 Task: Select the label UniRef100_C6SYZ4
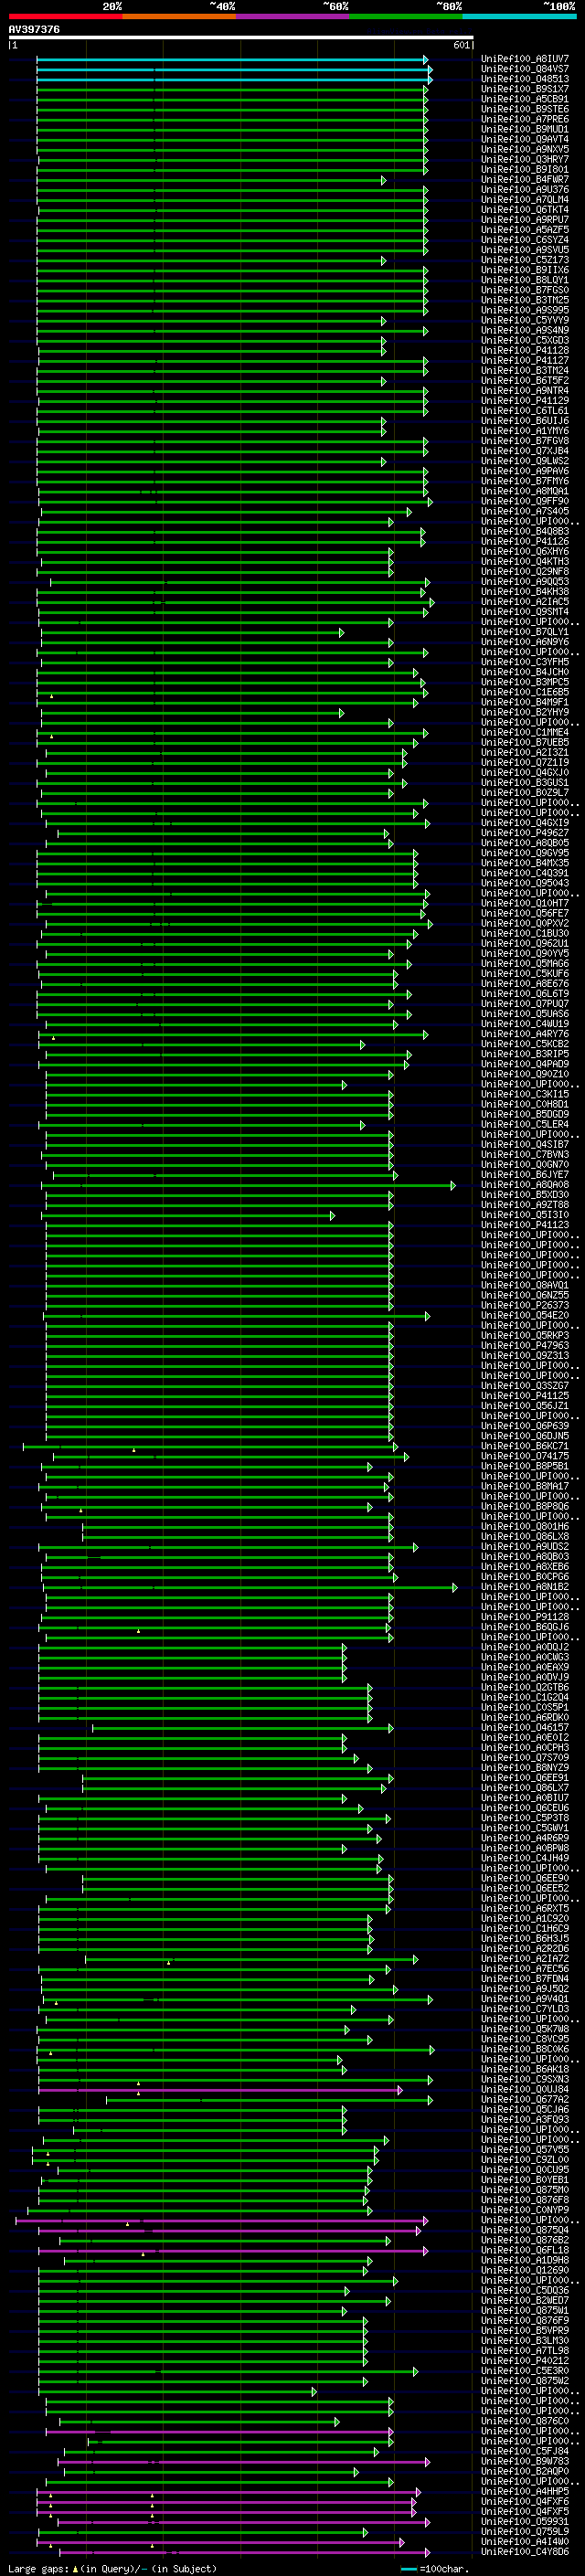tap(525, 240)
